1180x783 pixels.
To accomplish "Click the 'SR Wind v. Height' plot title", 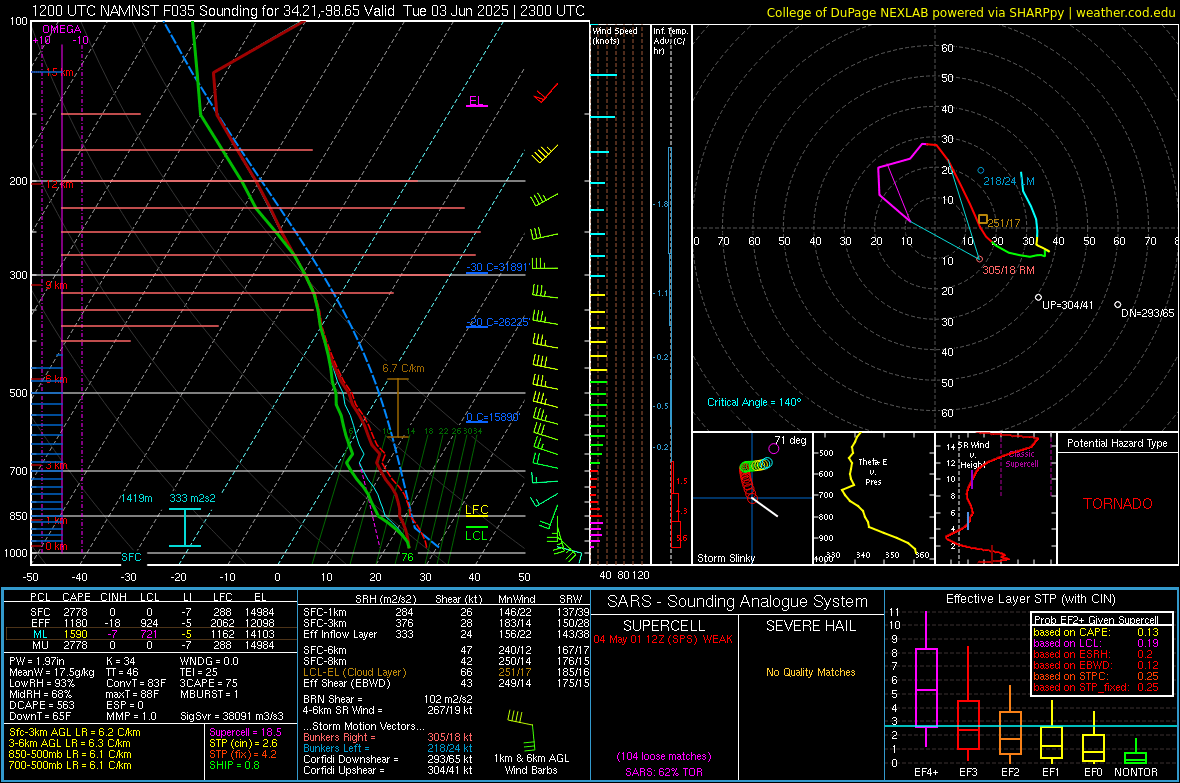I will 973,455.
